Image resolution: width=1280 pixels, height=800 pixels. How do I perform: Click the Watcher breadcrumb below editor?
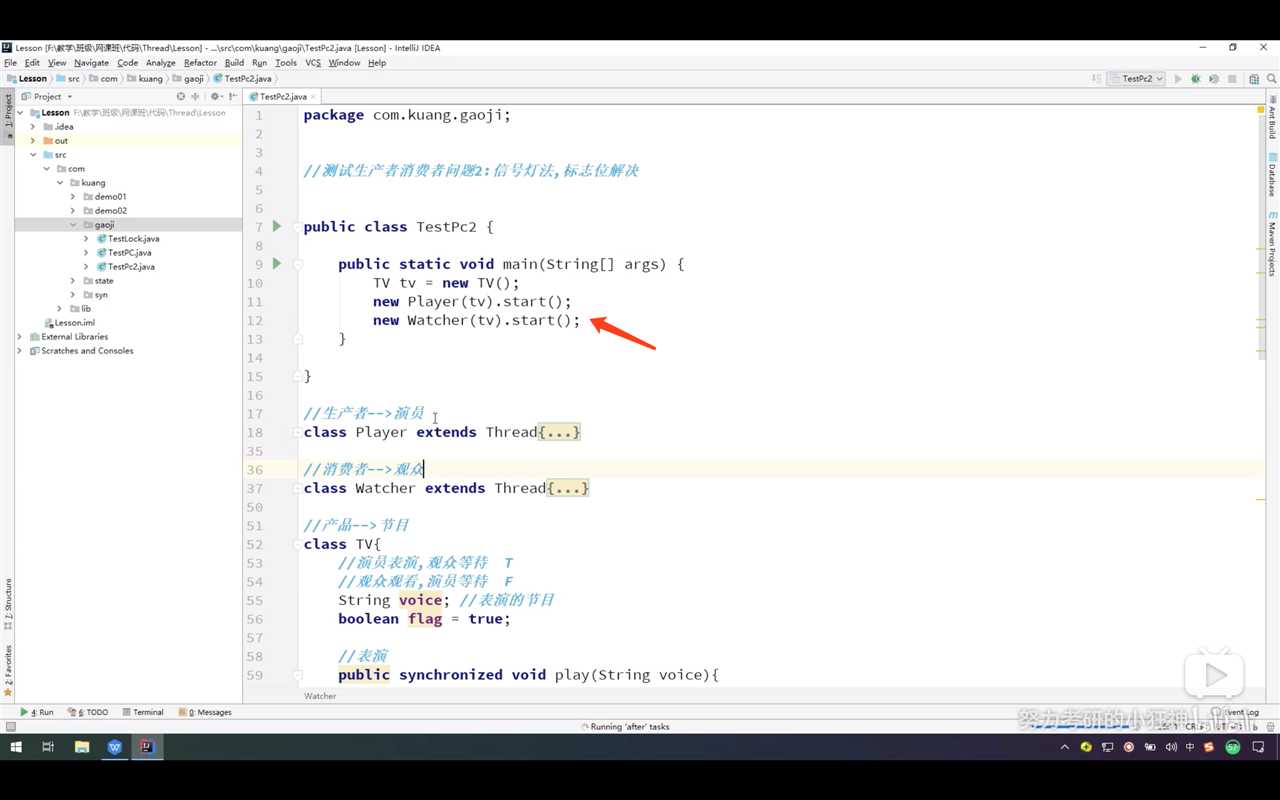click(320, 696)
